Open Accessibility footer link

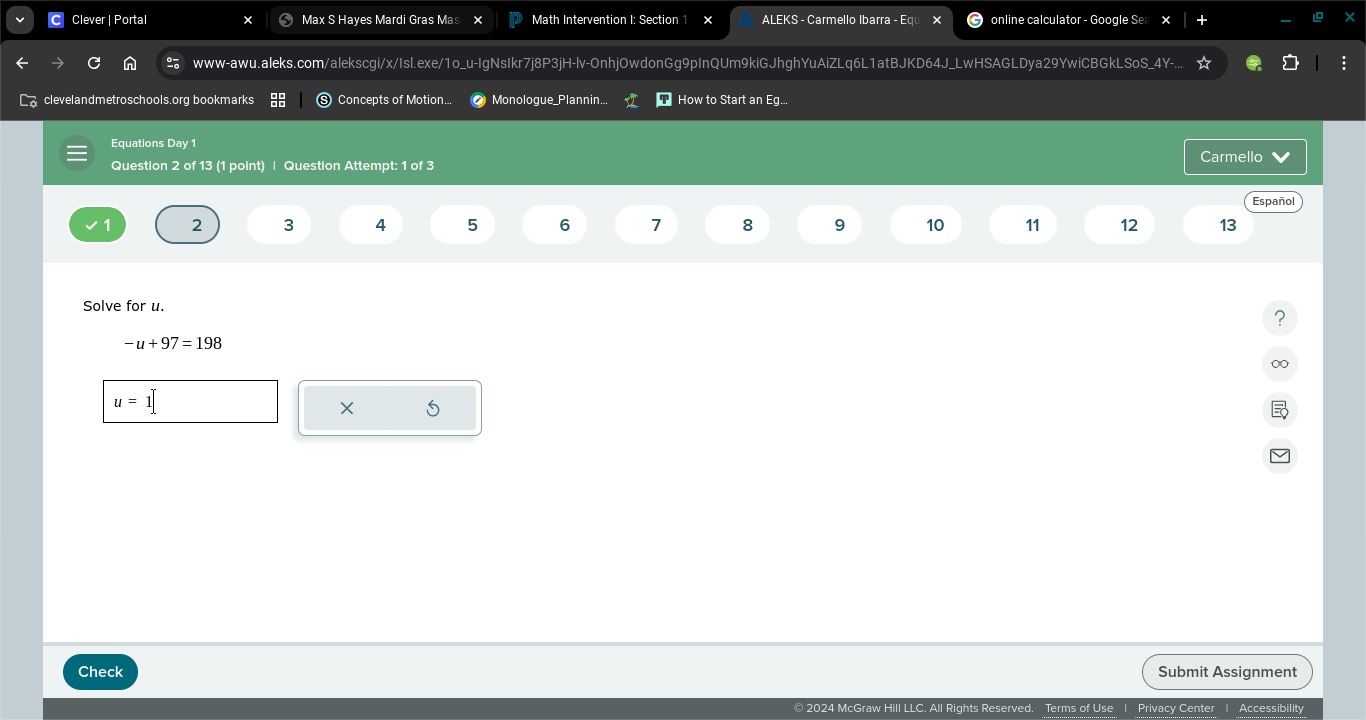point(1271,708)
